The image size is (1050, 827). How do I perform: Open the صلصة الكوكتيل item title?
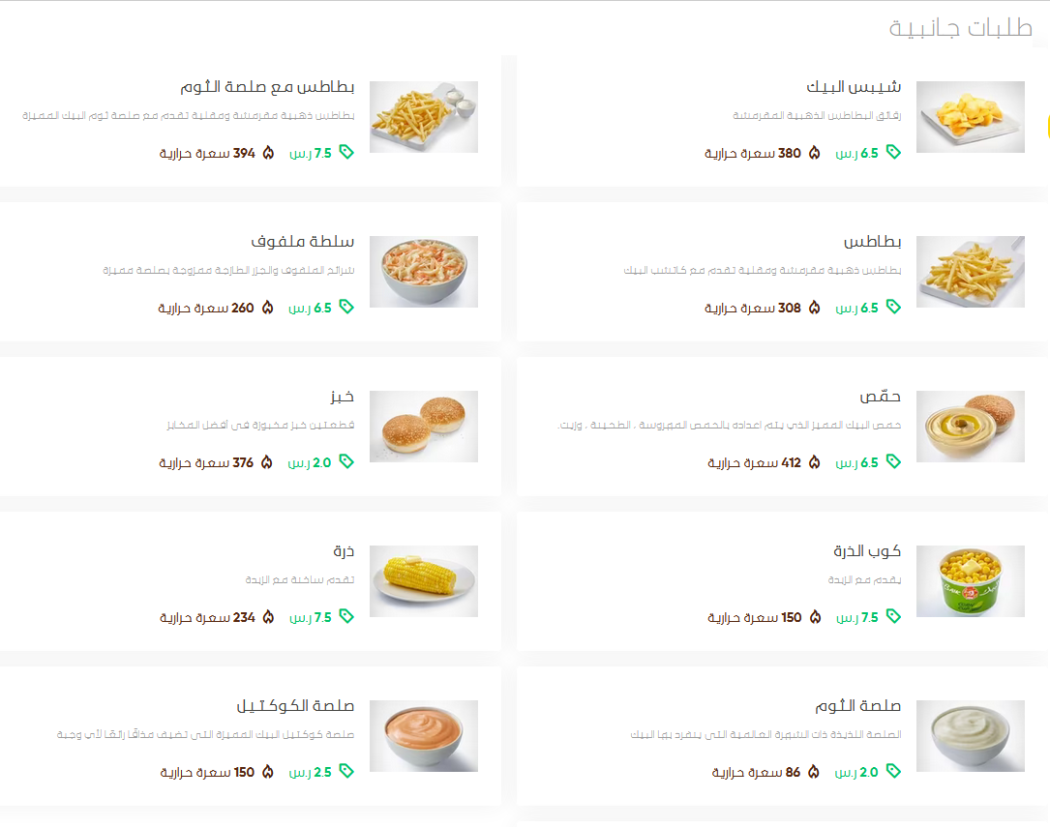pos(295,705)
